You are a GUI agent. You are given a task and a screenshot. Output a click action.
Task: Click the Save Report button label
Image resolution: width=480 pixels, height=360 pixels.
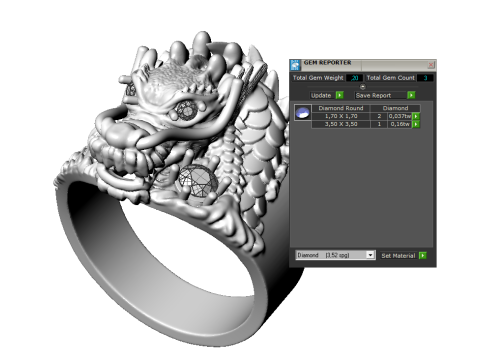click(373, 95)
